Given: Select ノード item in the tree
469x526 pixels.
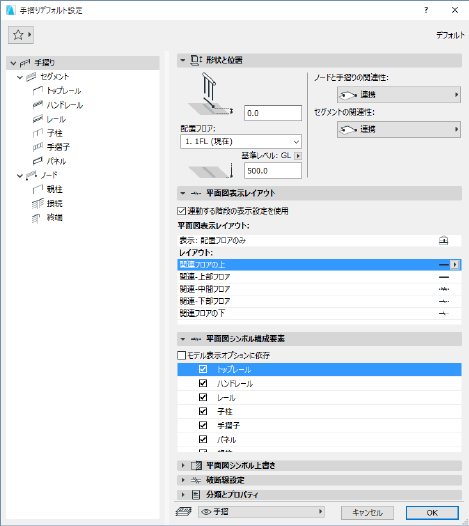Looking at the screenshot, I should (49, 175).
